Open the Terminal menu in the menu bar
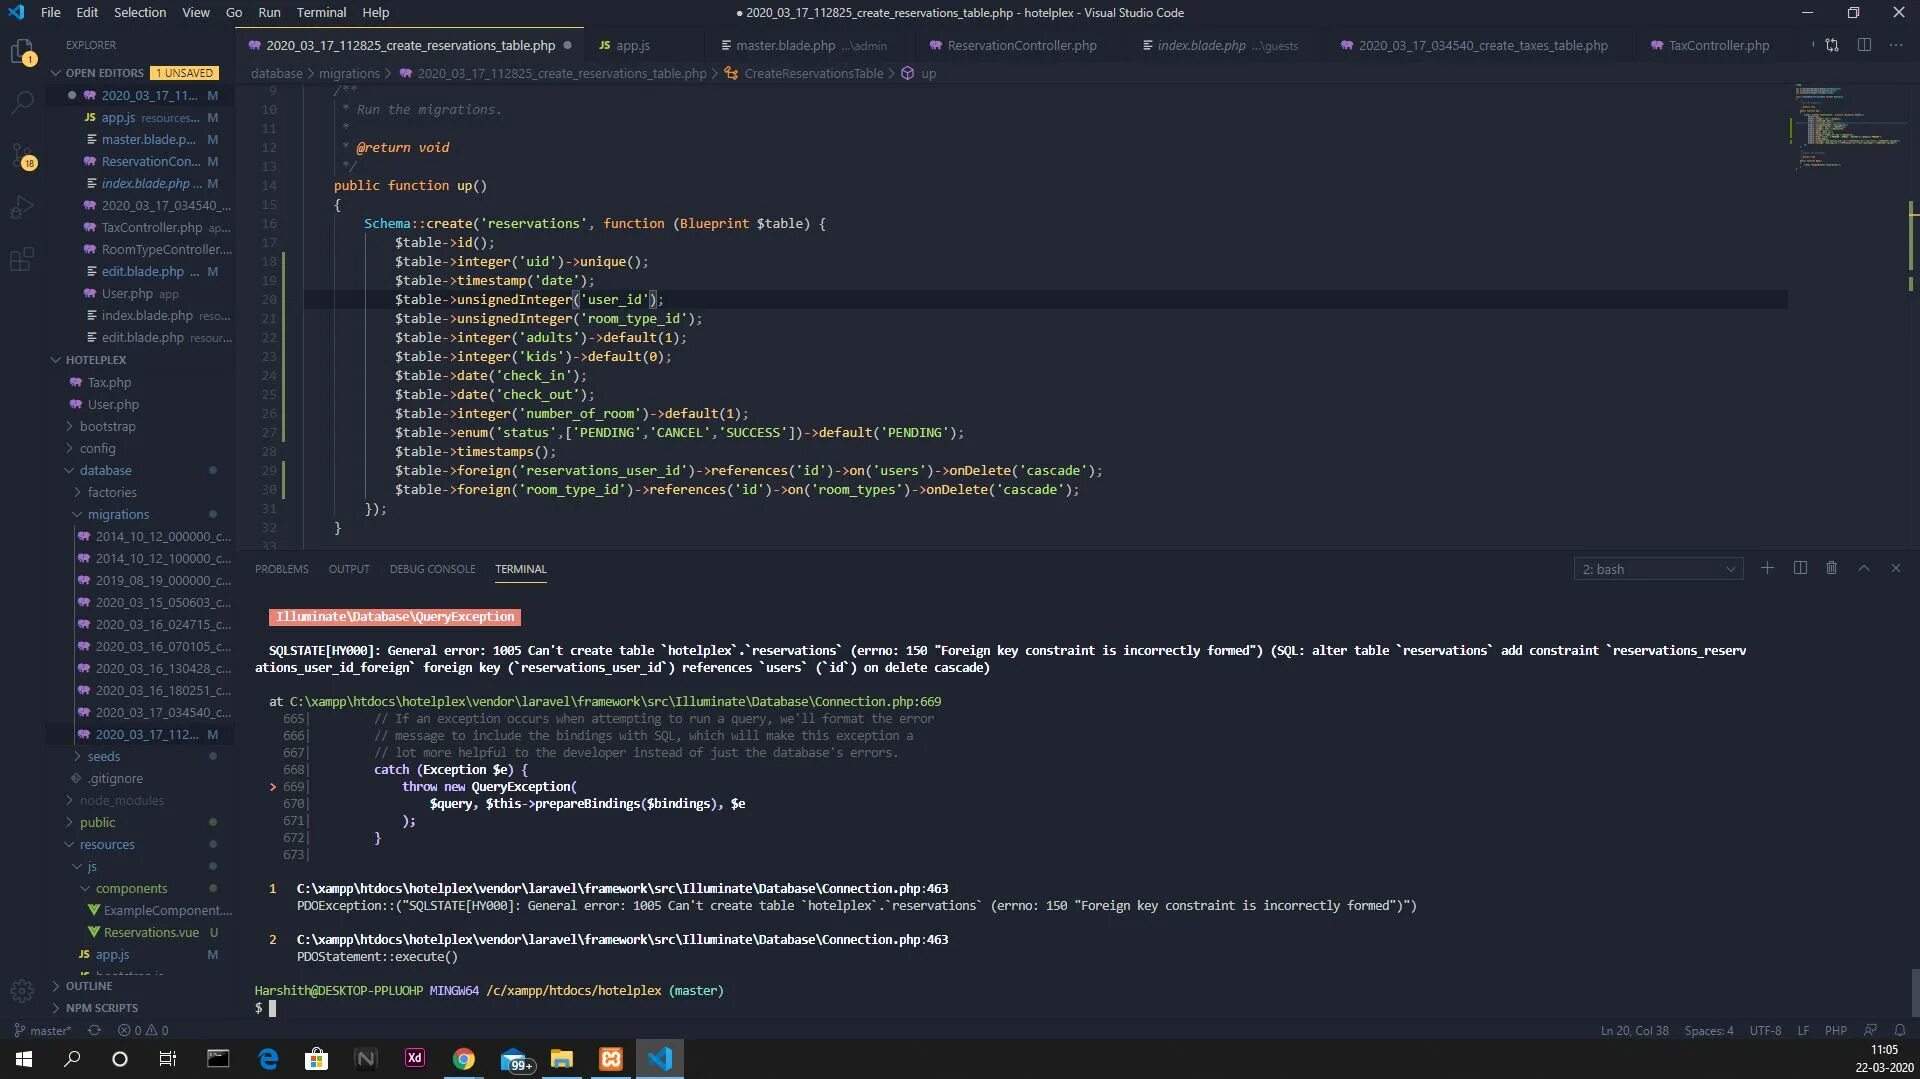Viewport: 1920px width, 1079px height. click(321, 12)
